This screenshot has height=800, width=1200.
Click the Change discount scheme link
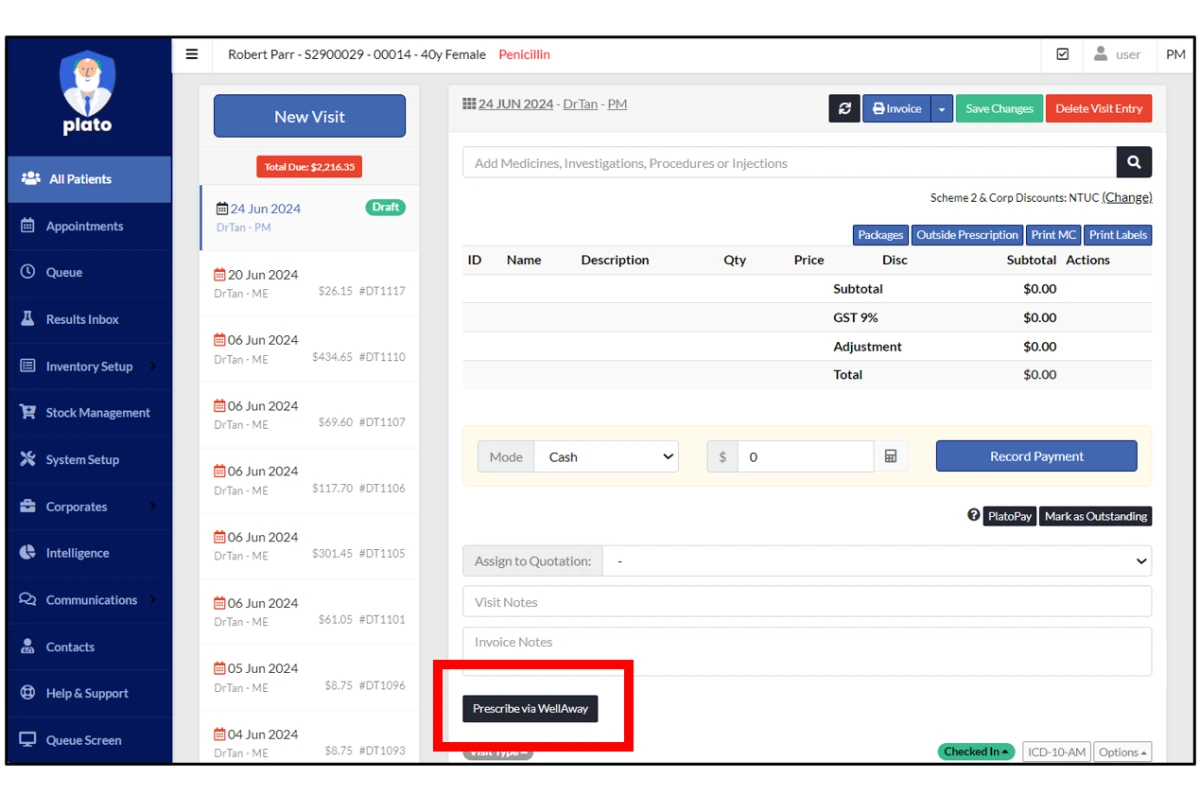(1127, 198)
